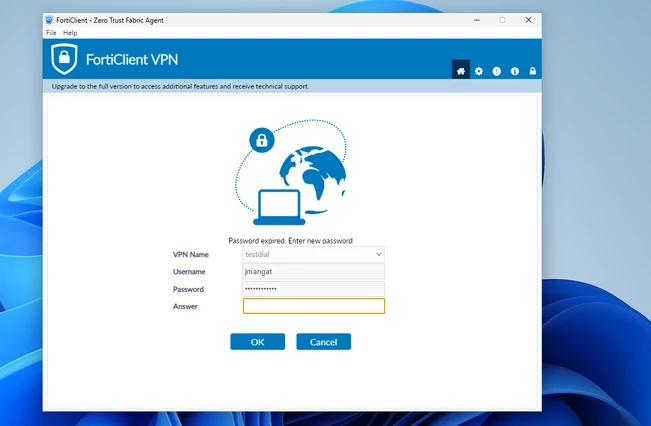Open the notifications exclamation icon
651x426 pixels.
coord(497,71)
